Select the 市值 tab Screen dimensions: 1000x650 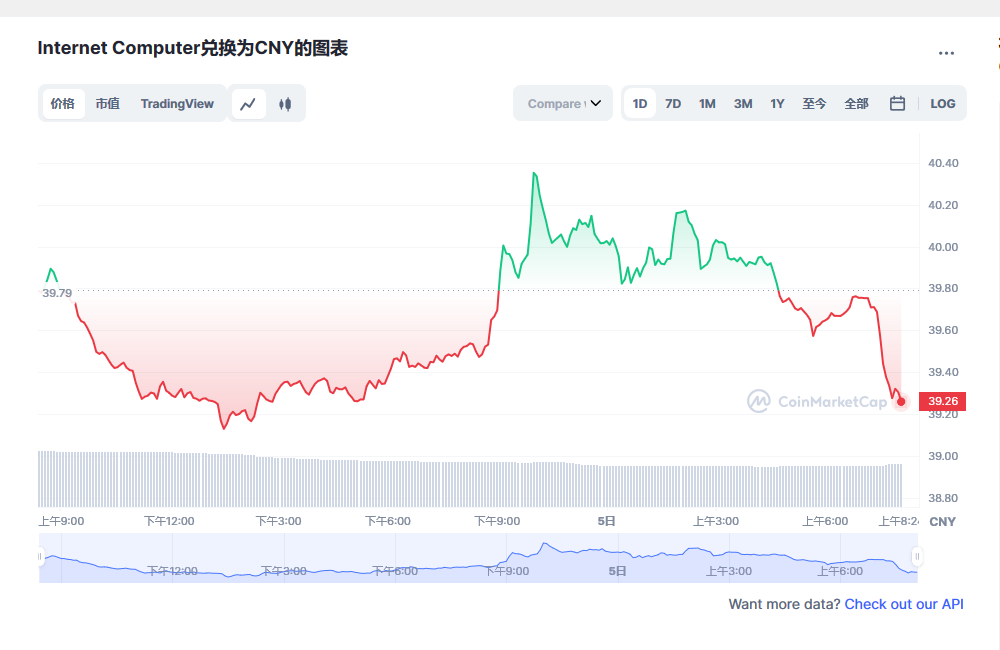[x=108, y=103]
